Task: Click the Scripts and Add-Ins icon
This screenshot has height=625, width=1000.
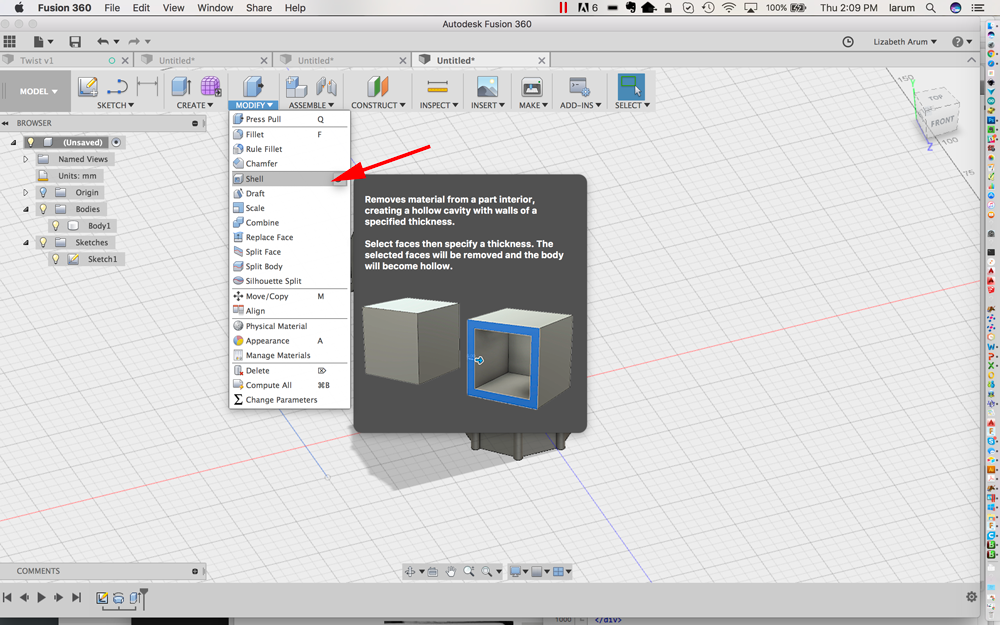Action: tap(579, 87)
